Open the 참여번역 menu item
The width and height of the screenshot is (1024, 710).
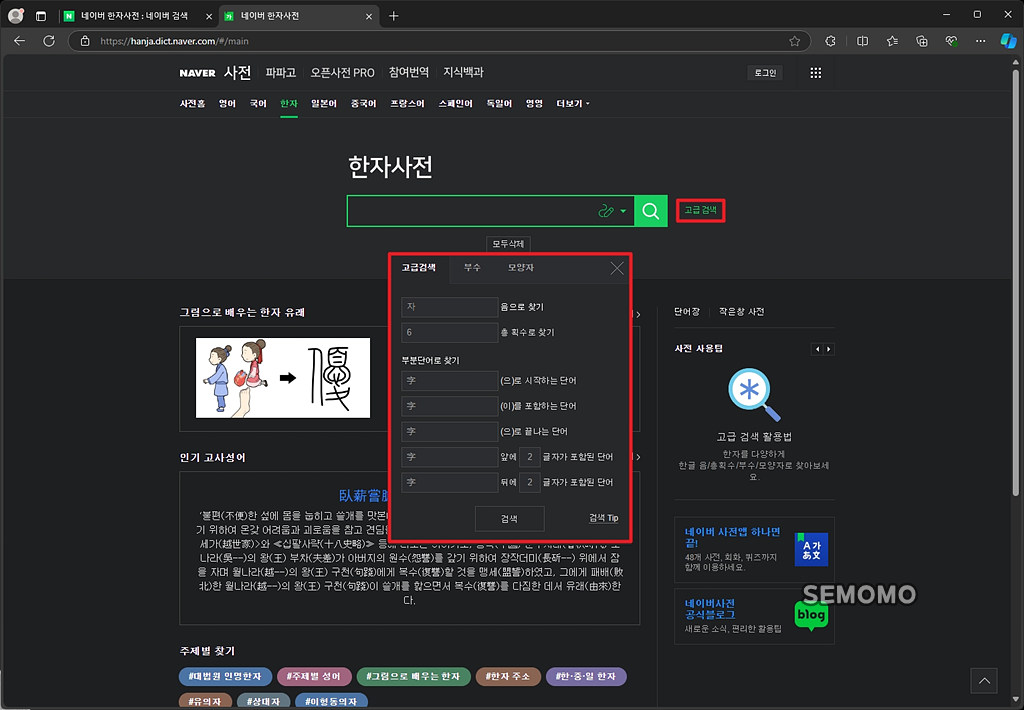coord(409,73)
